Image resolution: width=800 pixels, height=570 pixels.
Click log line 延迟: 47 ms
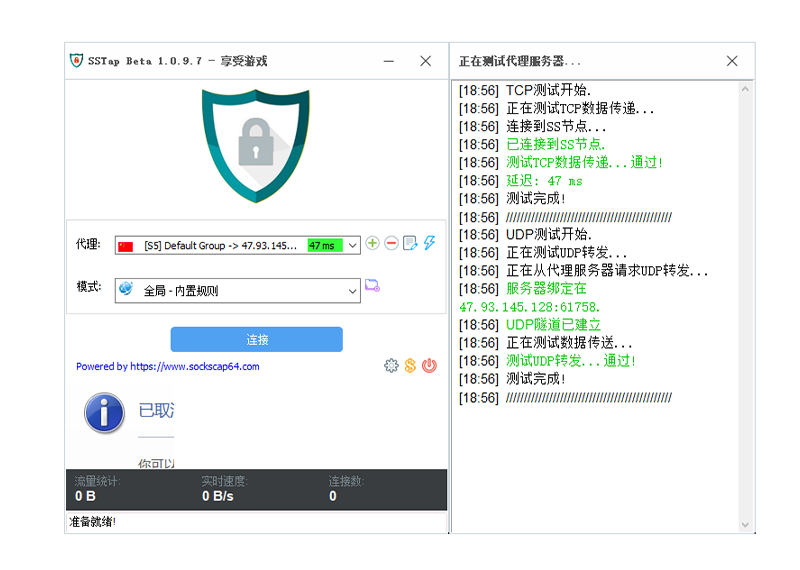[x=544, y=181]
